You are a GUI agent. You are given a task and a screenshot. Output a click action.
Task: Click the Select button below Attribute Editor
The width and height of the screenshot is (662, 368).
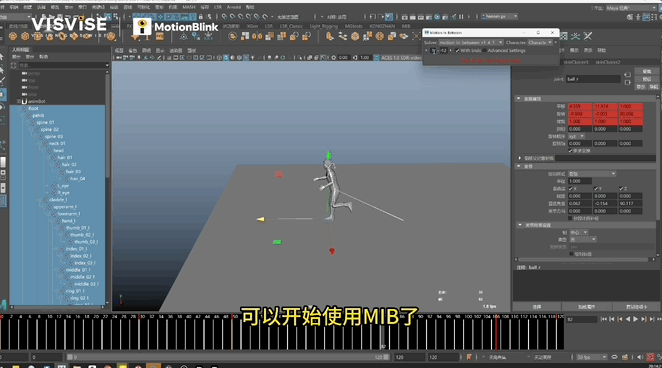536,307
